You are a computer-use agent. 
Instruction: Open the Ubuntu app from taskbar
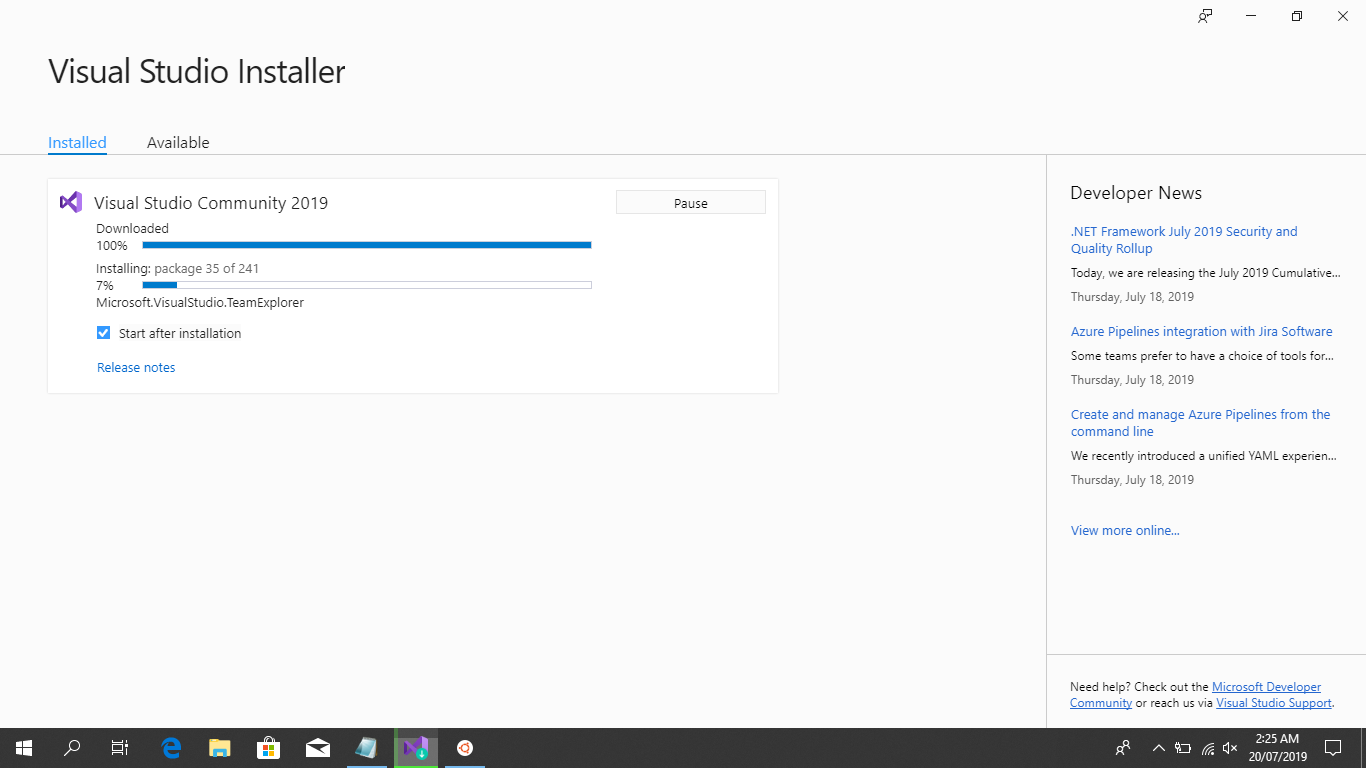465,748
